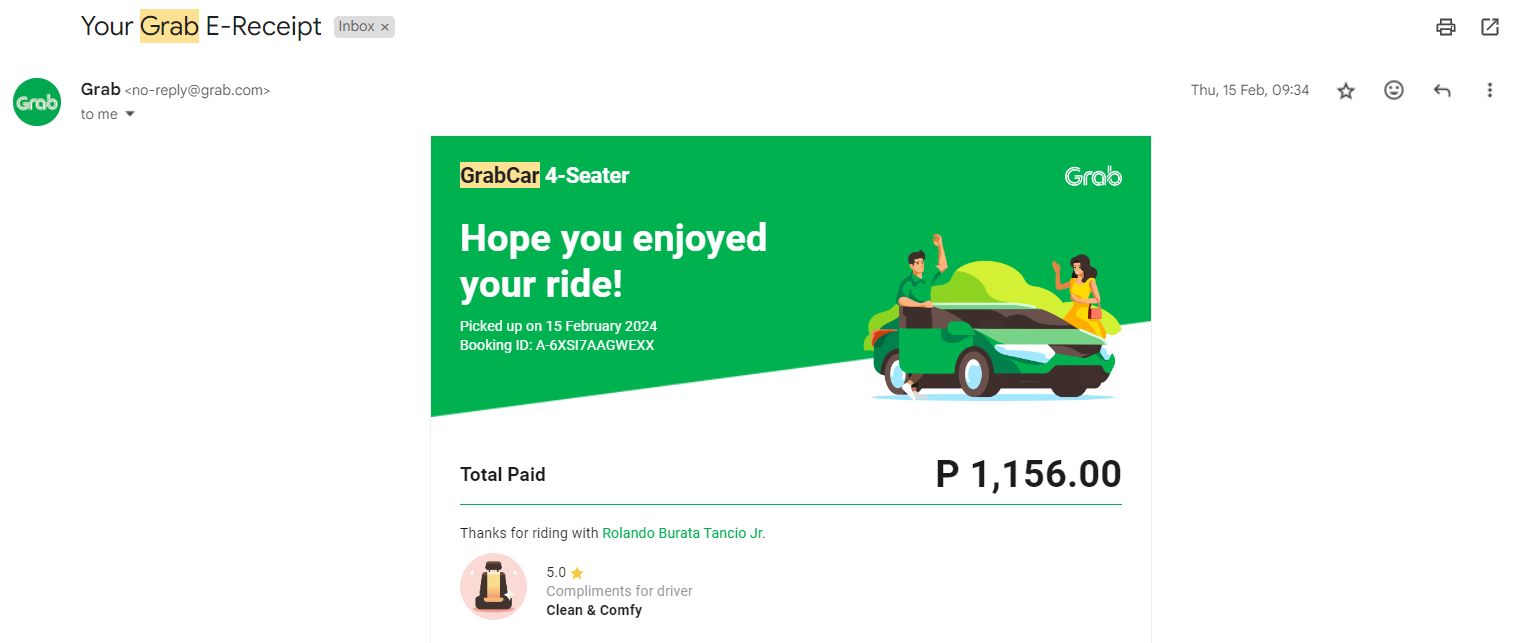
Task: Click the Total Paid amount P 1,156.00
Action: tap(1028, 474)
